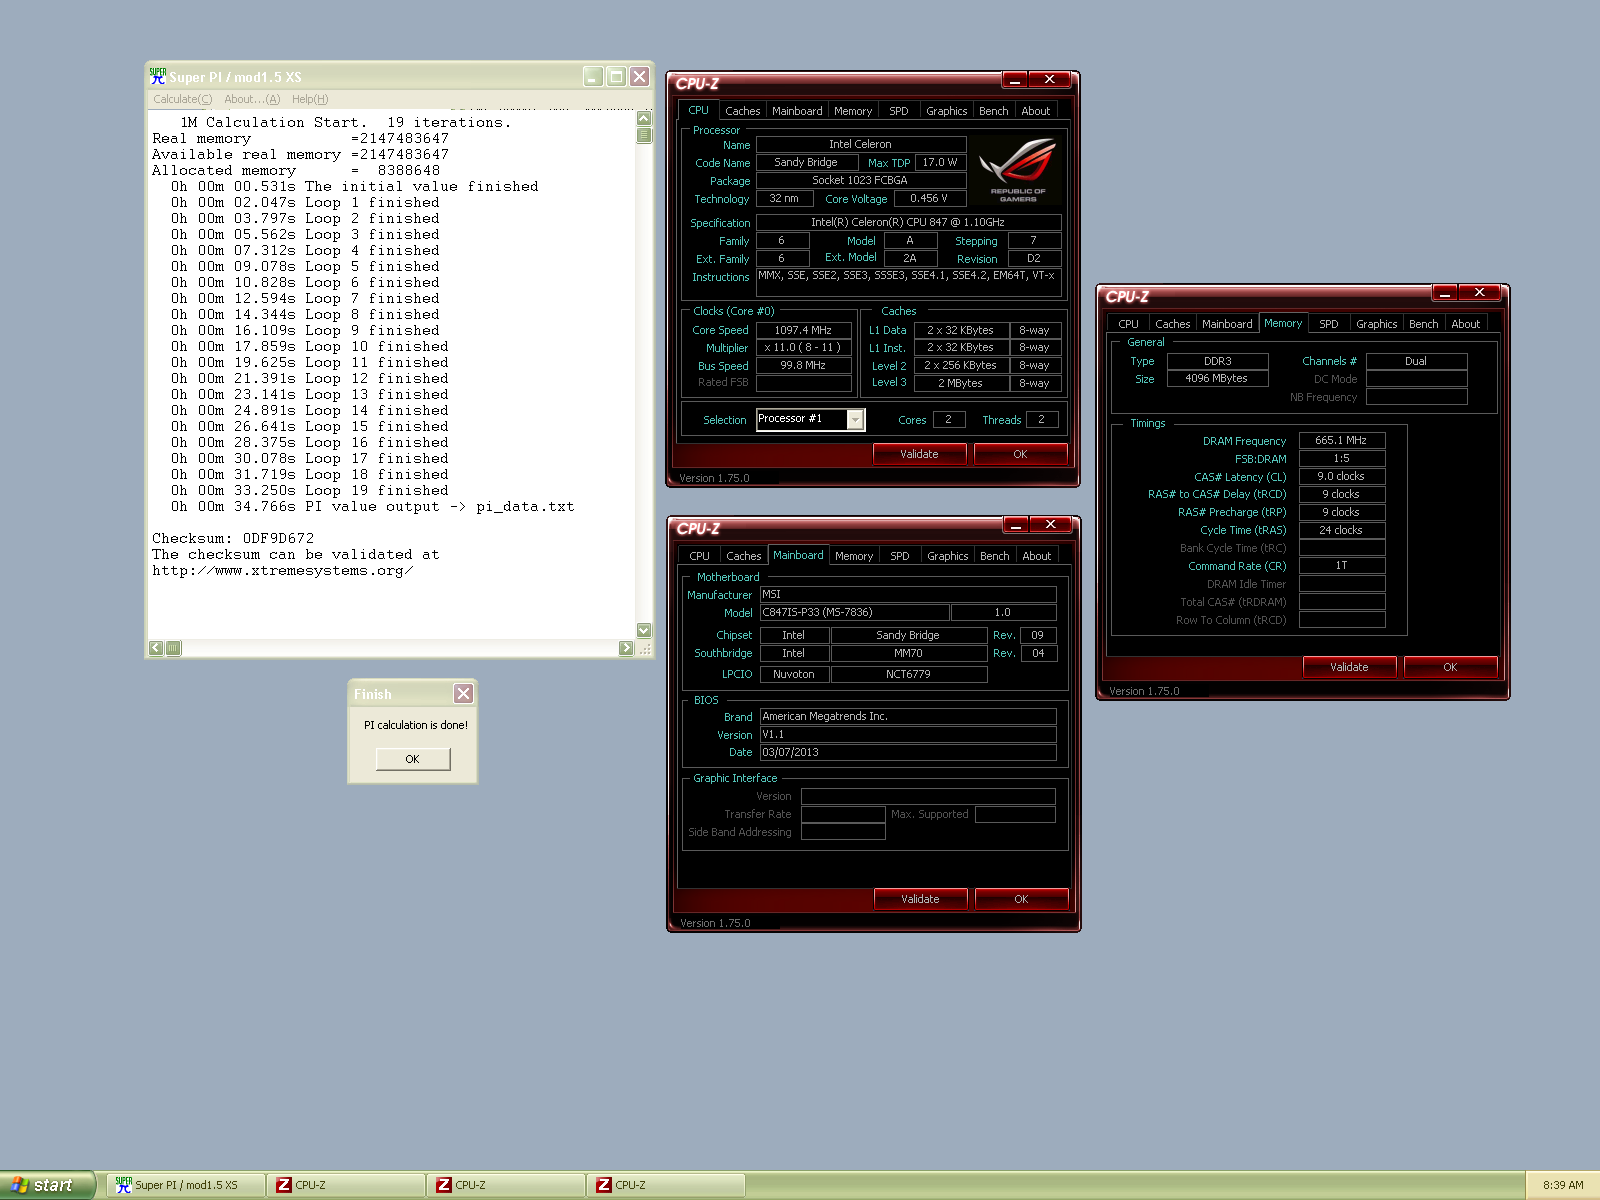The width and height of the screenshot is (1600, 1200).
Task: Select Graphics tab in Mainboard CPU-Z window
Action: (x=947, y=556)
